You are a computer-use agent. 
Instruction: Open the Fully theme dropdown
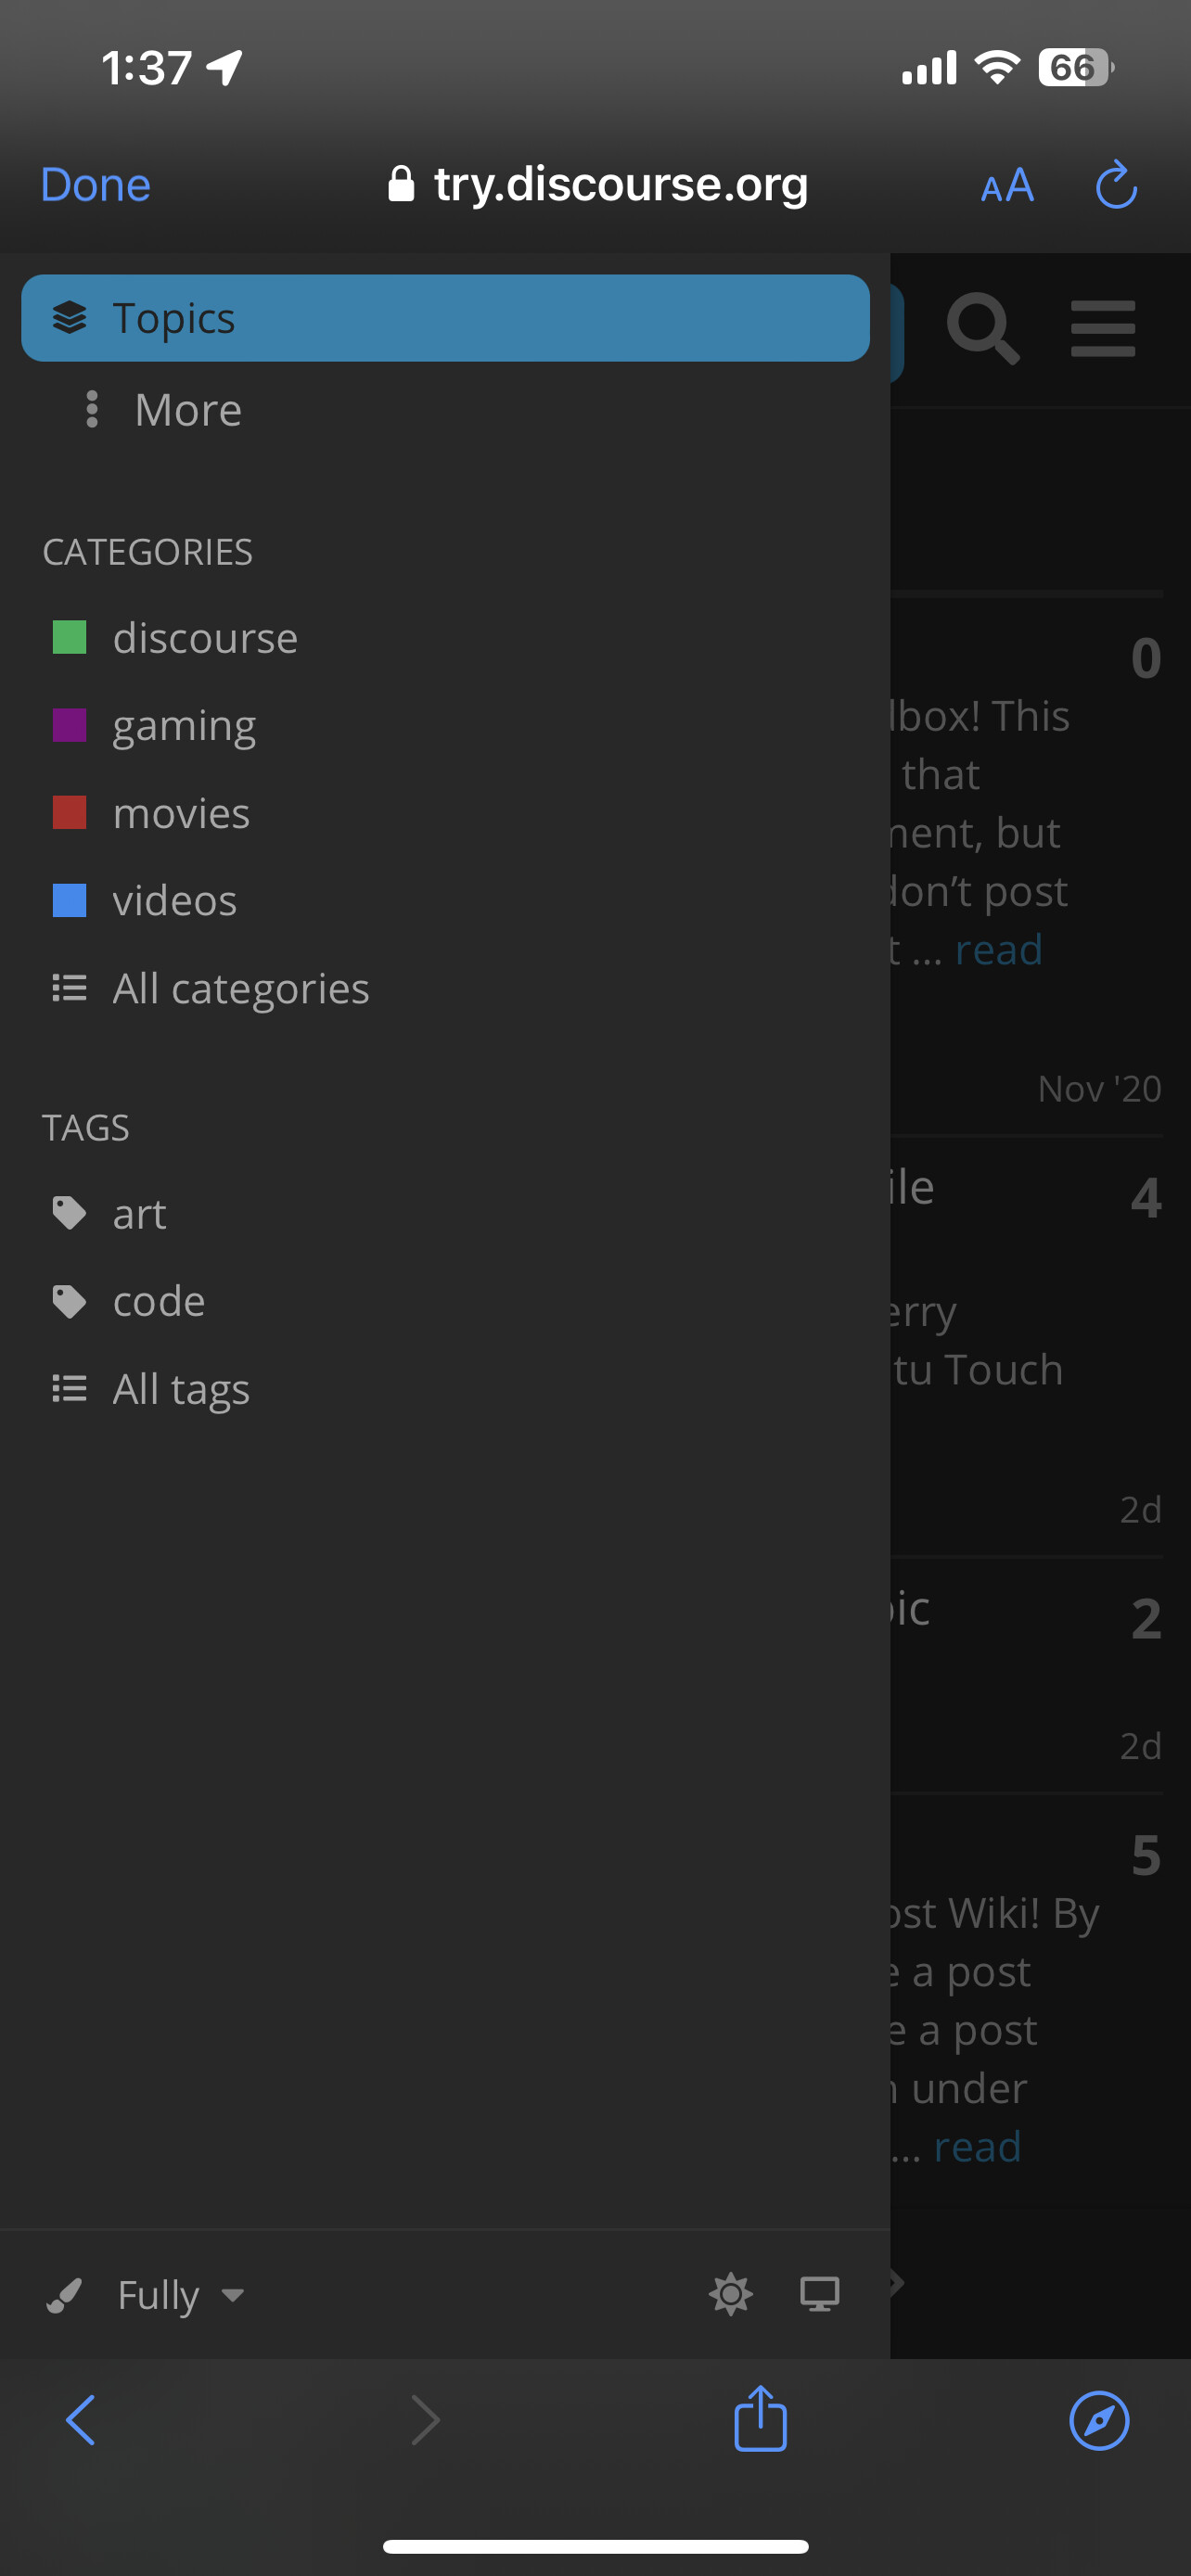pyautogui.click(x=180, y=2295)
